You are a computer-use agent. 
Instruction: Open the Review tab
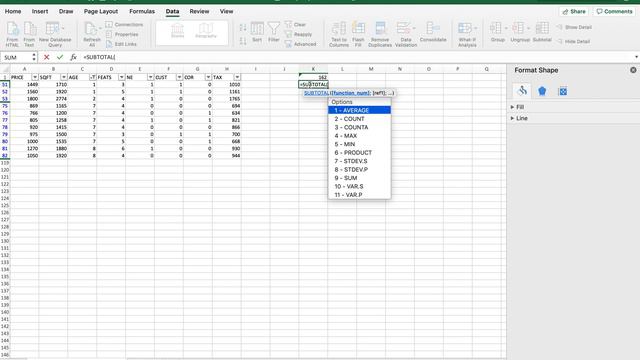(x=199, y=11)
